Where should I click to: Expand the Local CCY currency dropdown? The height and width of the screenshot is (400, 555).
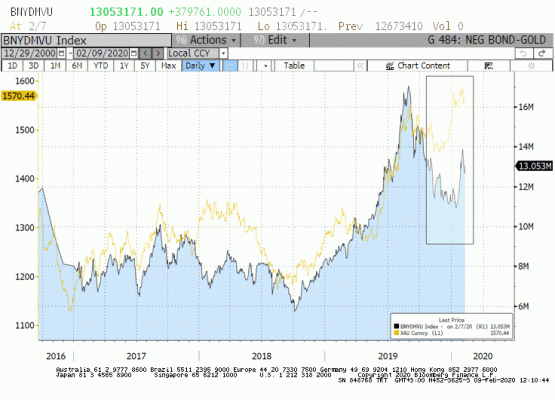(x=223, y=53)
